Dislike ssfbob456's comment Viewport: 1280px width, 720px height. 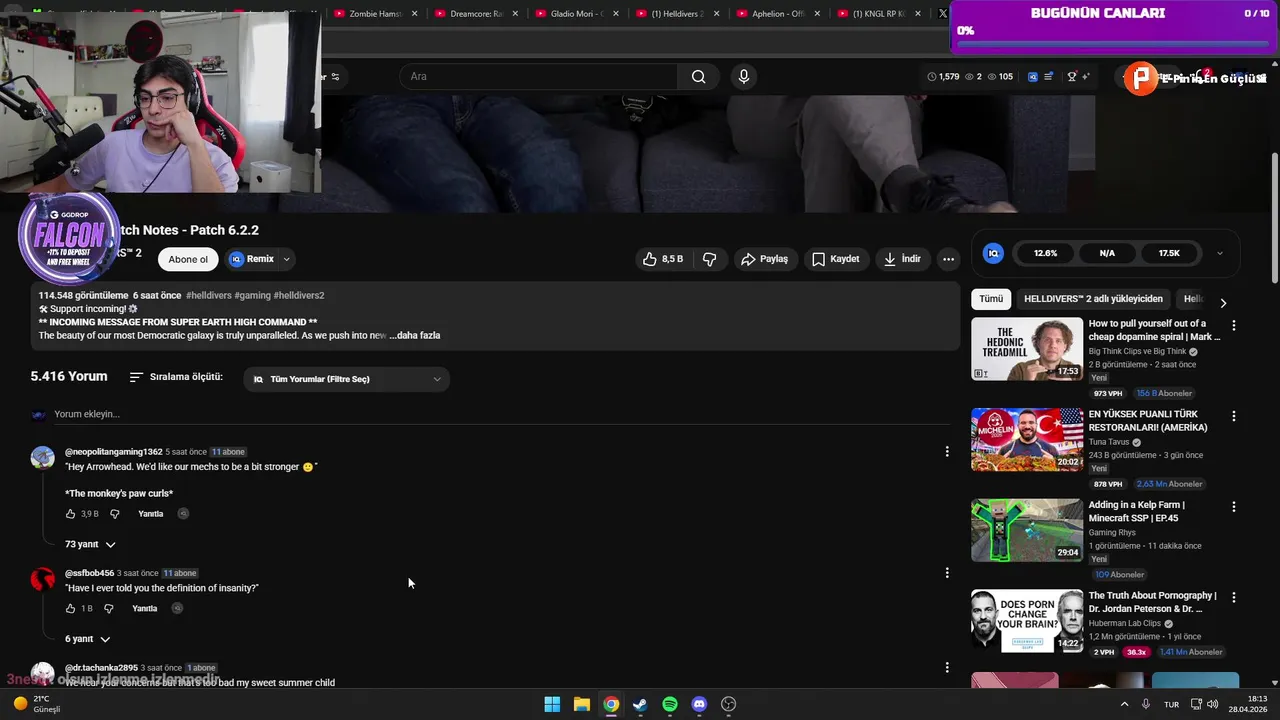[109, 608]
